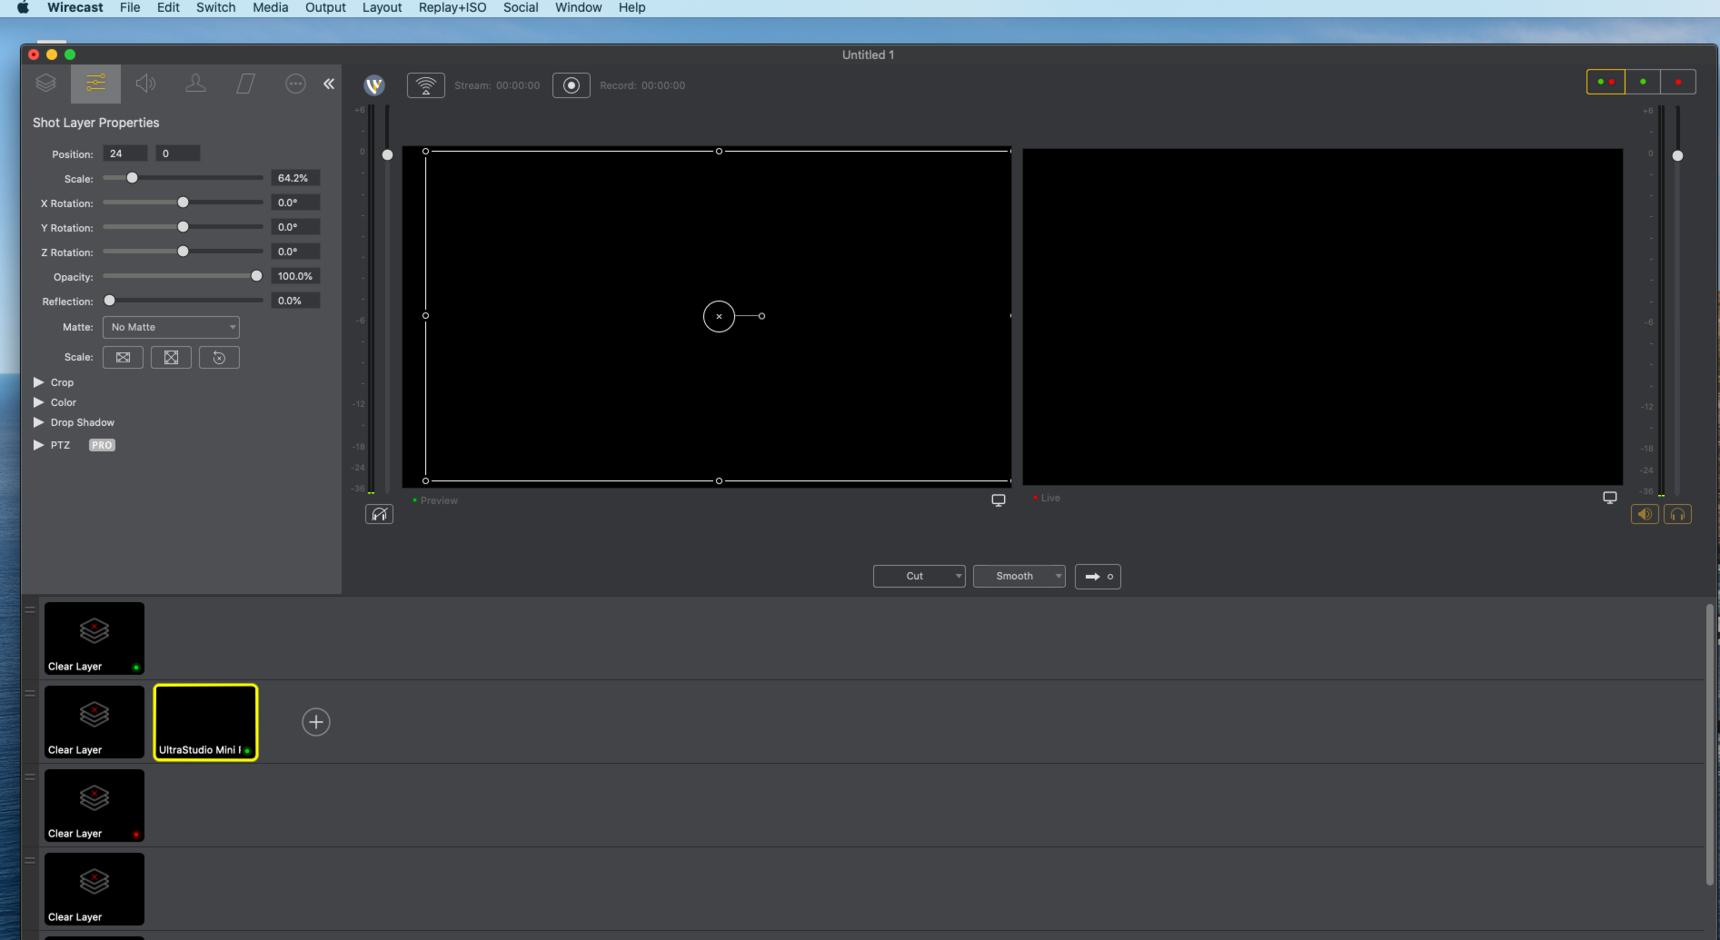The width and height of the screenshot is (1720, 940).
Task: Click the Scale slider handle
Action: (132, 178)
